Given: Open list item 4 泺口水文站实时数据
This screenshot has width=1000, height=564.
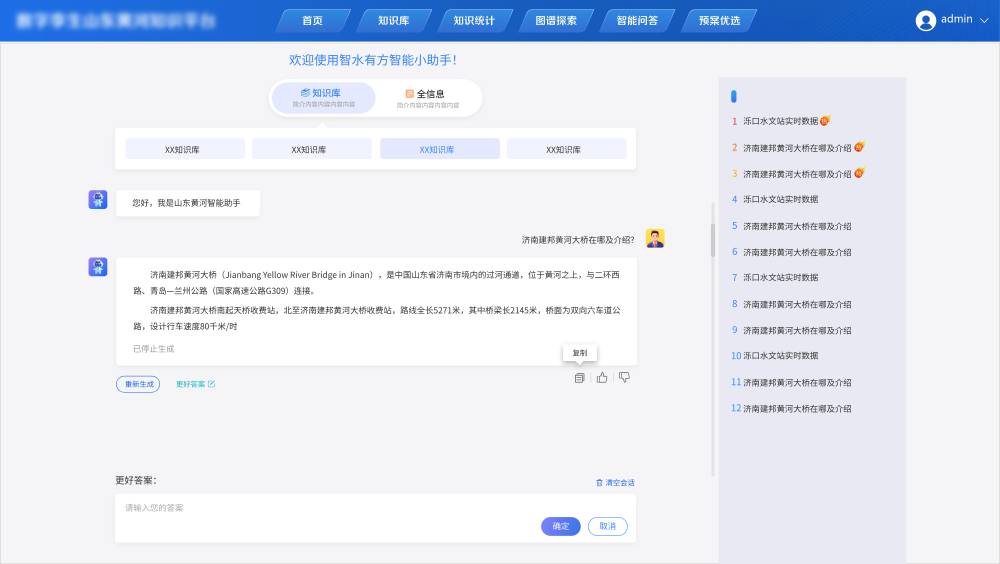Looking at the screenshot, I should (x=780, y=199).
